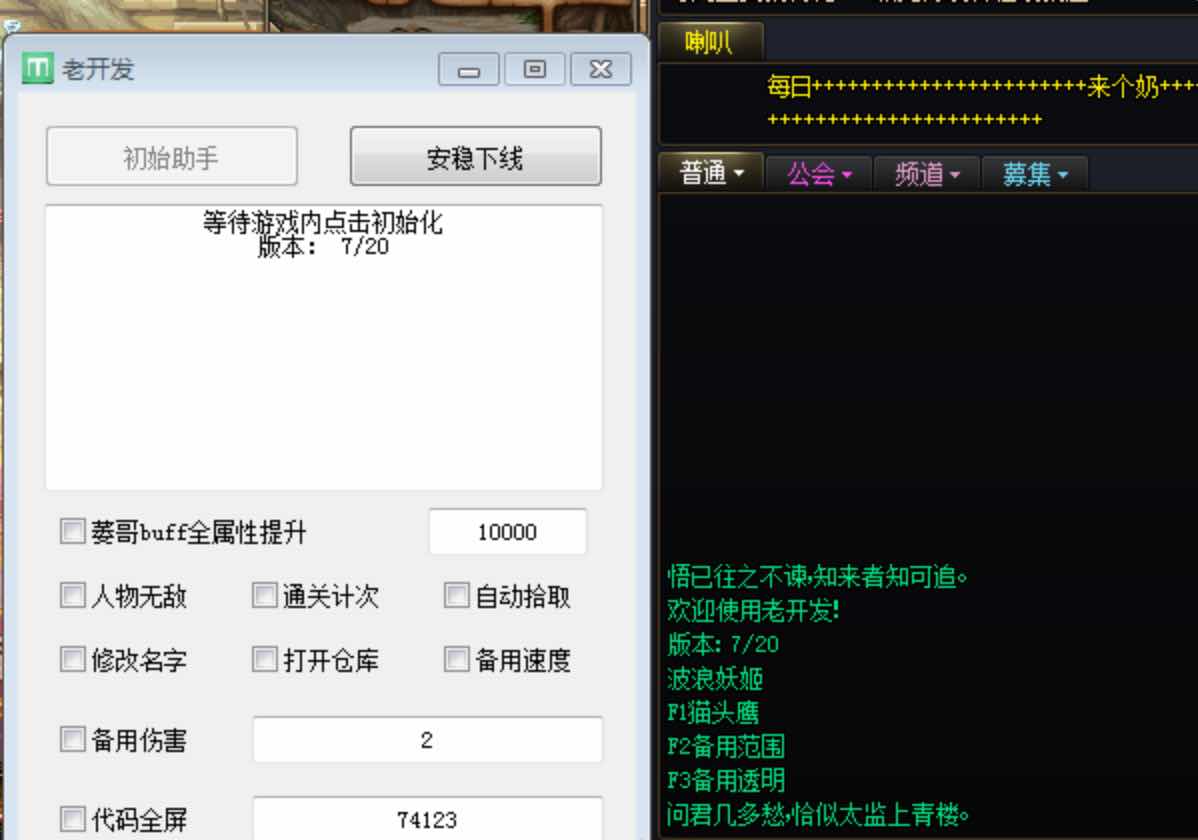The width and height of the screenshot is (1198, 840).
Task: Click the green chat line 版本: 7/20
Action: [723, 644]
